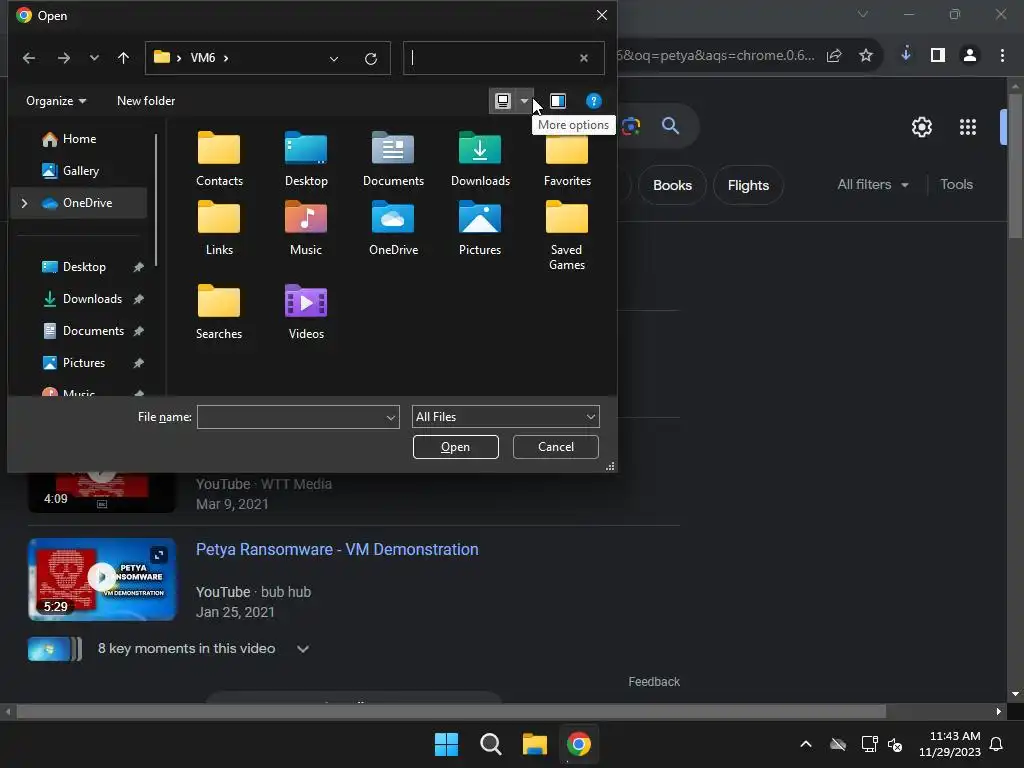Viewport: 1024px width, 768px height.
Task: Click Tools on Google results
Action: point(956,185)
